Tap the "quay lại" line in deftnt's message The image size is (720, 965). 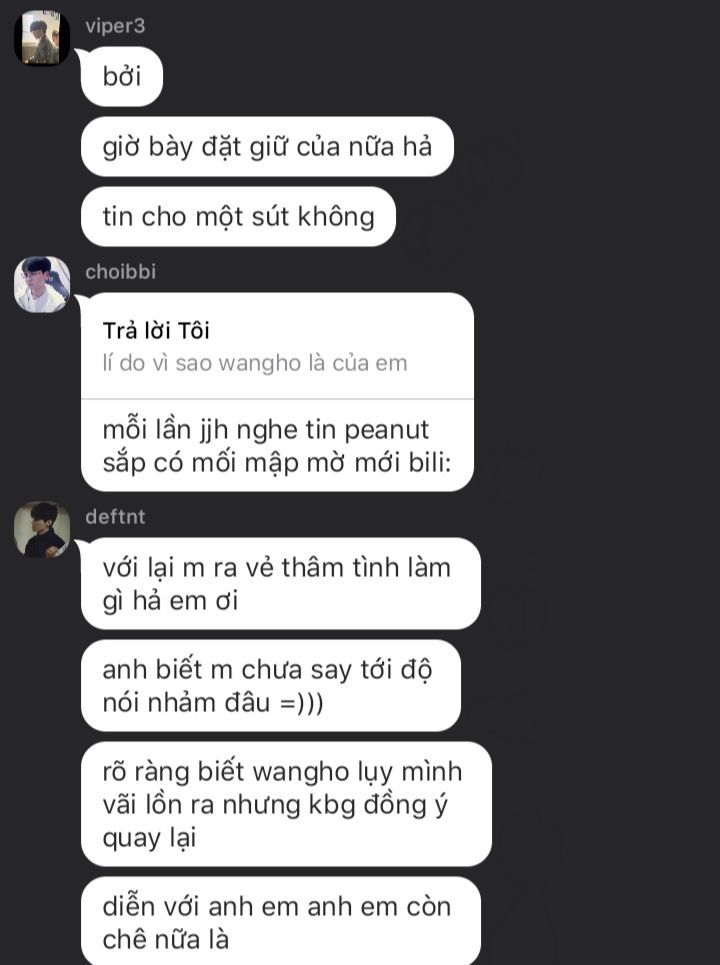point(149,838)
